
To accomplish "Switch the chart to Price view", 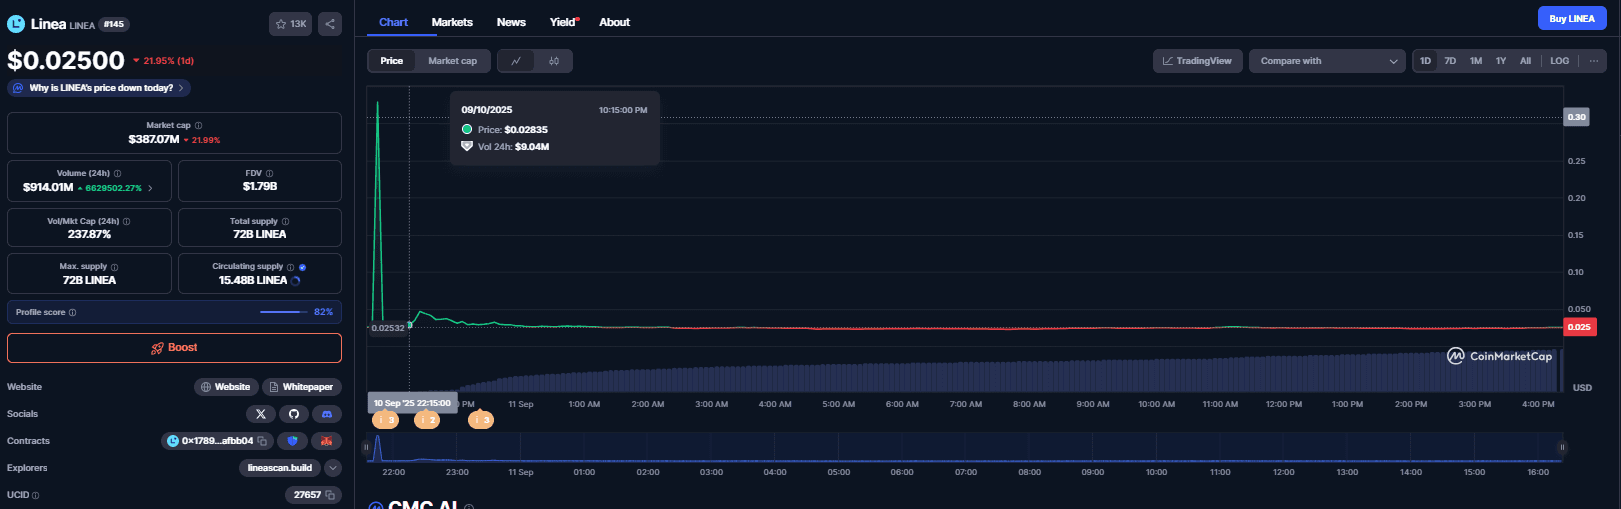I will click(x=392, y=61).
